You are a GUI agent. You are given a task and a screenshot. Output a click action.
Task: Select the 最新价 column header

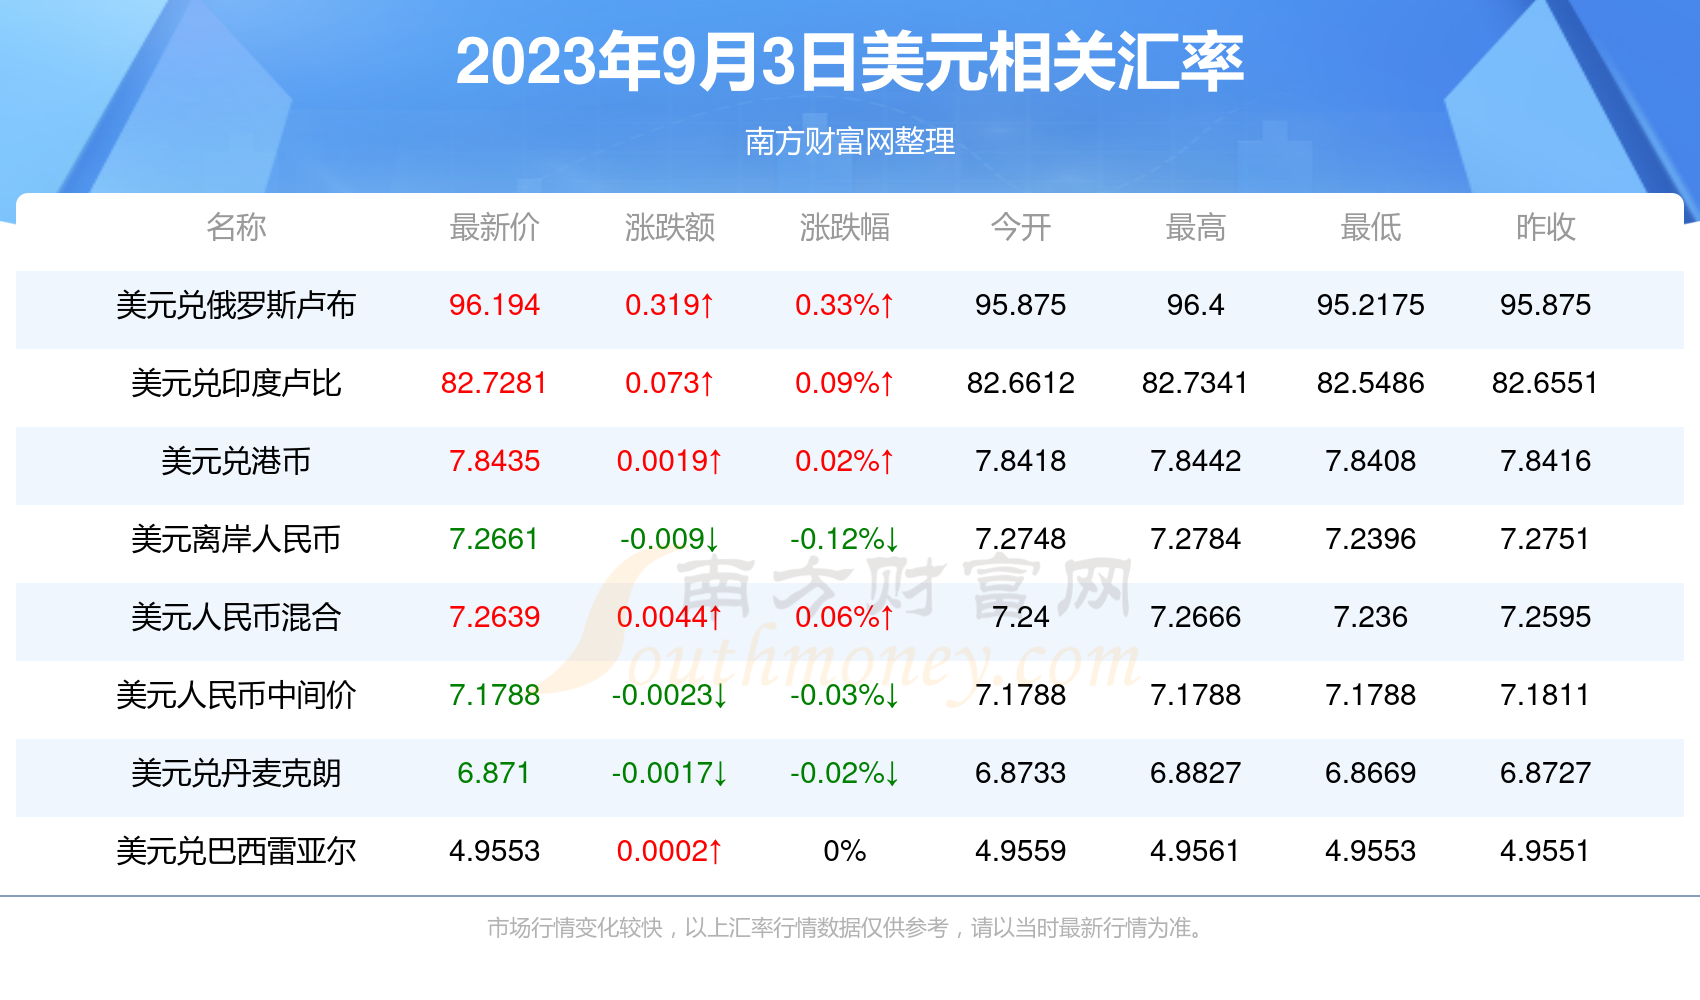(494, 227)
